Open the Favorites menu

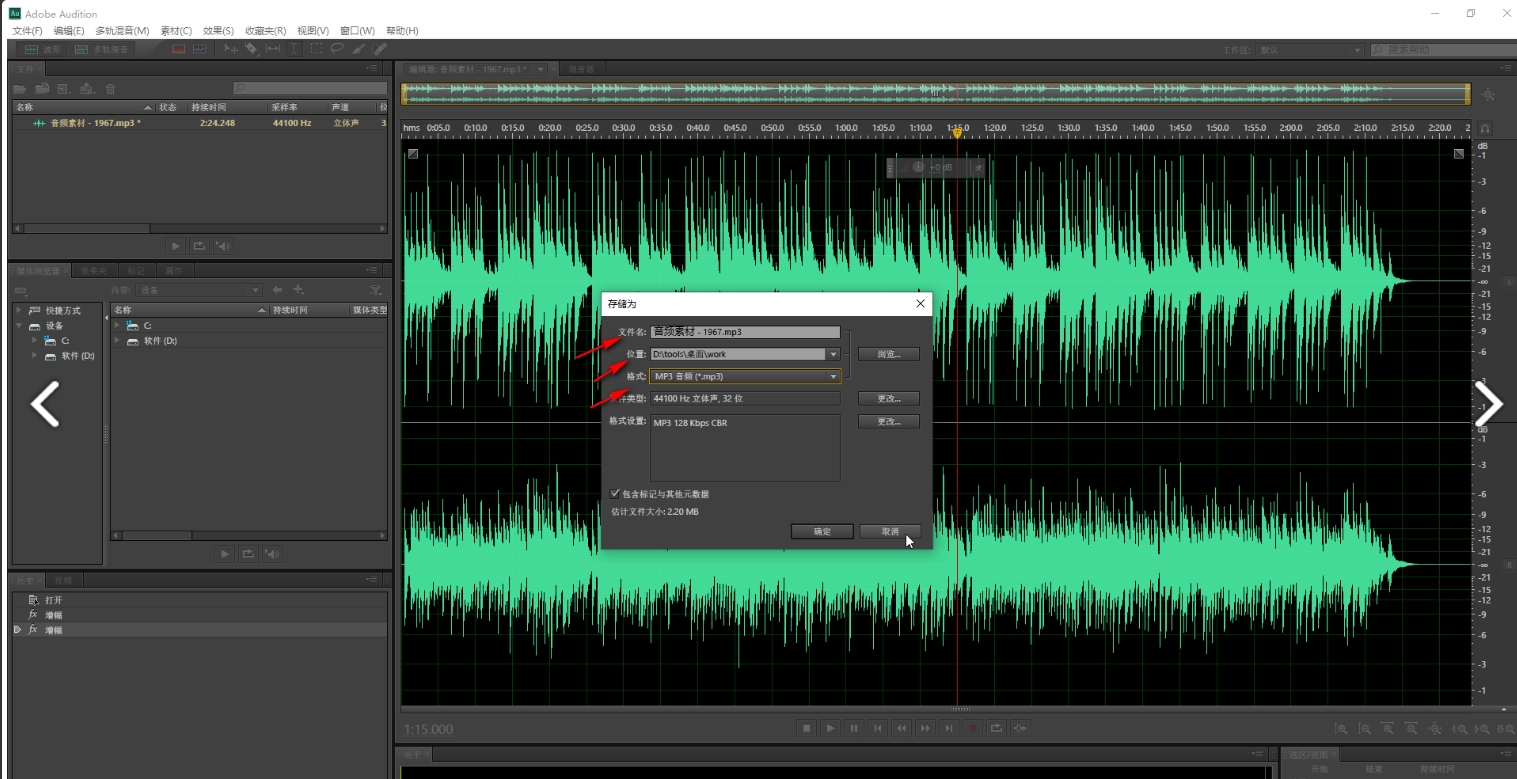[x=265, y=31]
